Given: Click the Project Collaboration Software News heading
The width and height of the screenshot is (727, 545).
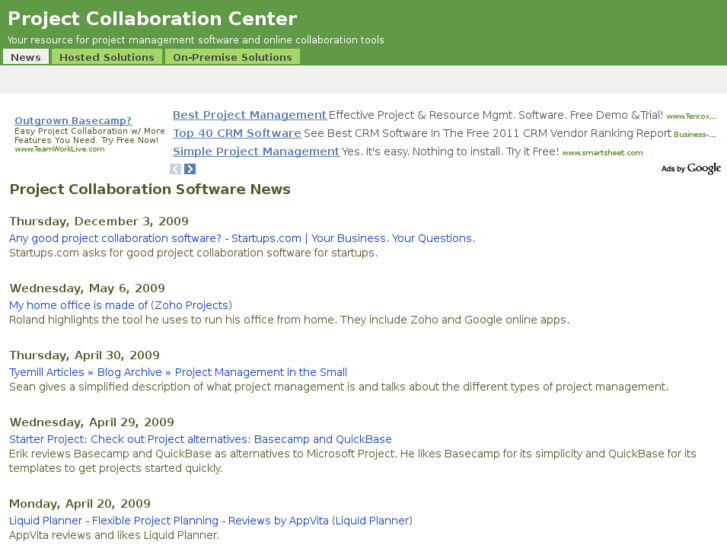Looking at the screenshot, I should tap(150, 189).
